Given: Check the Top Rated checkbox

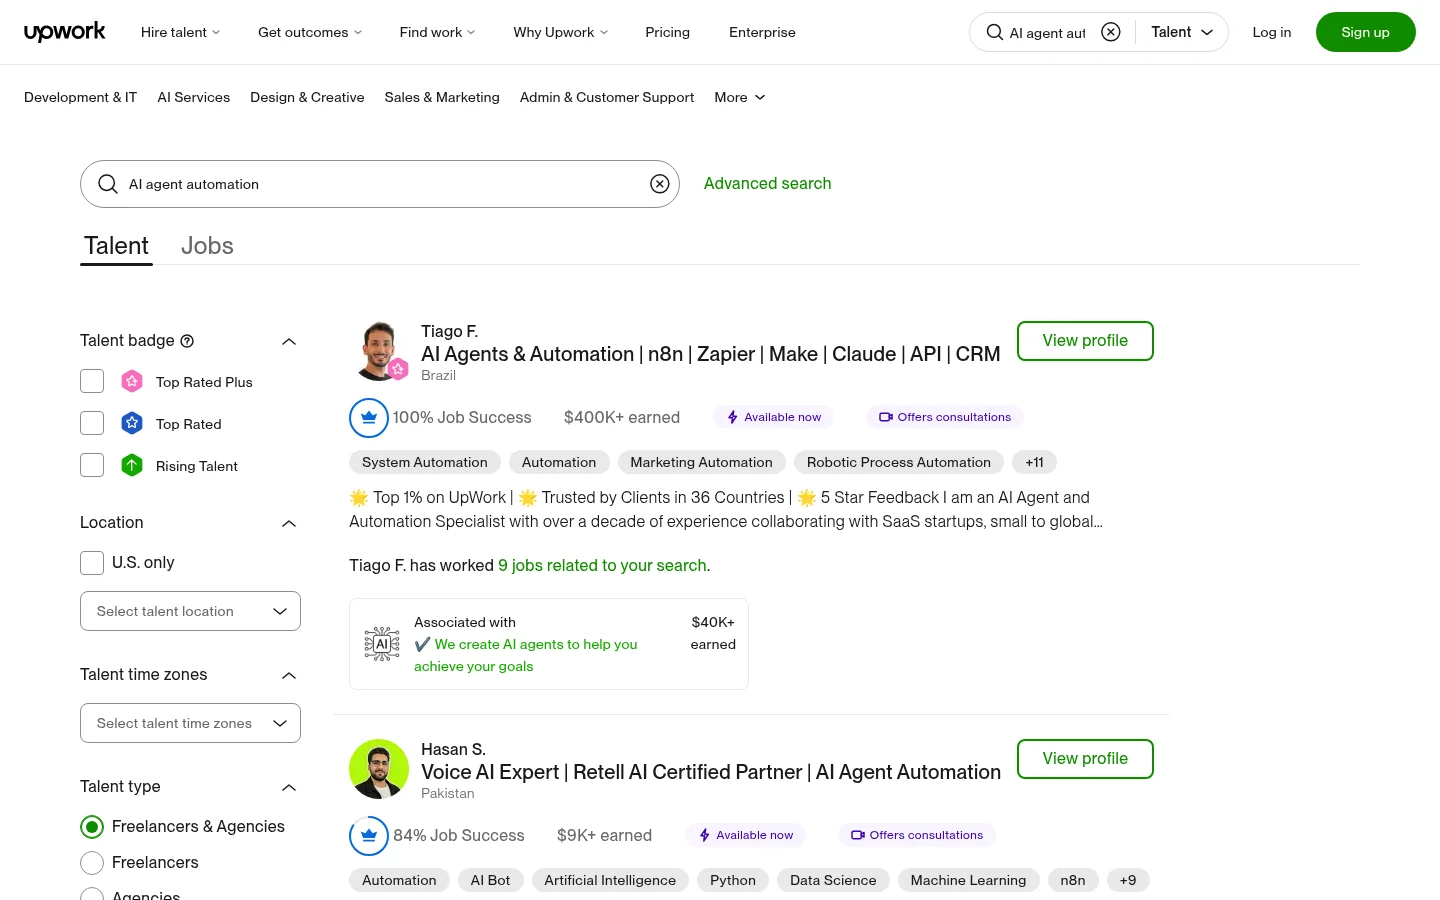Looking at the screenshot, I should click(92, 423).
